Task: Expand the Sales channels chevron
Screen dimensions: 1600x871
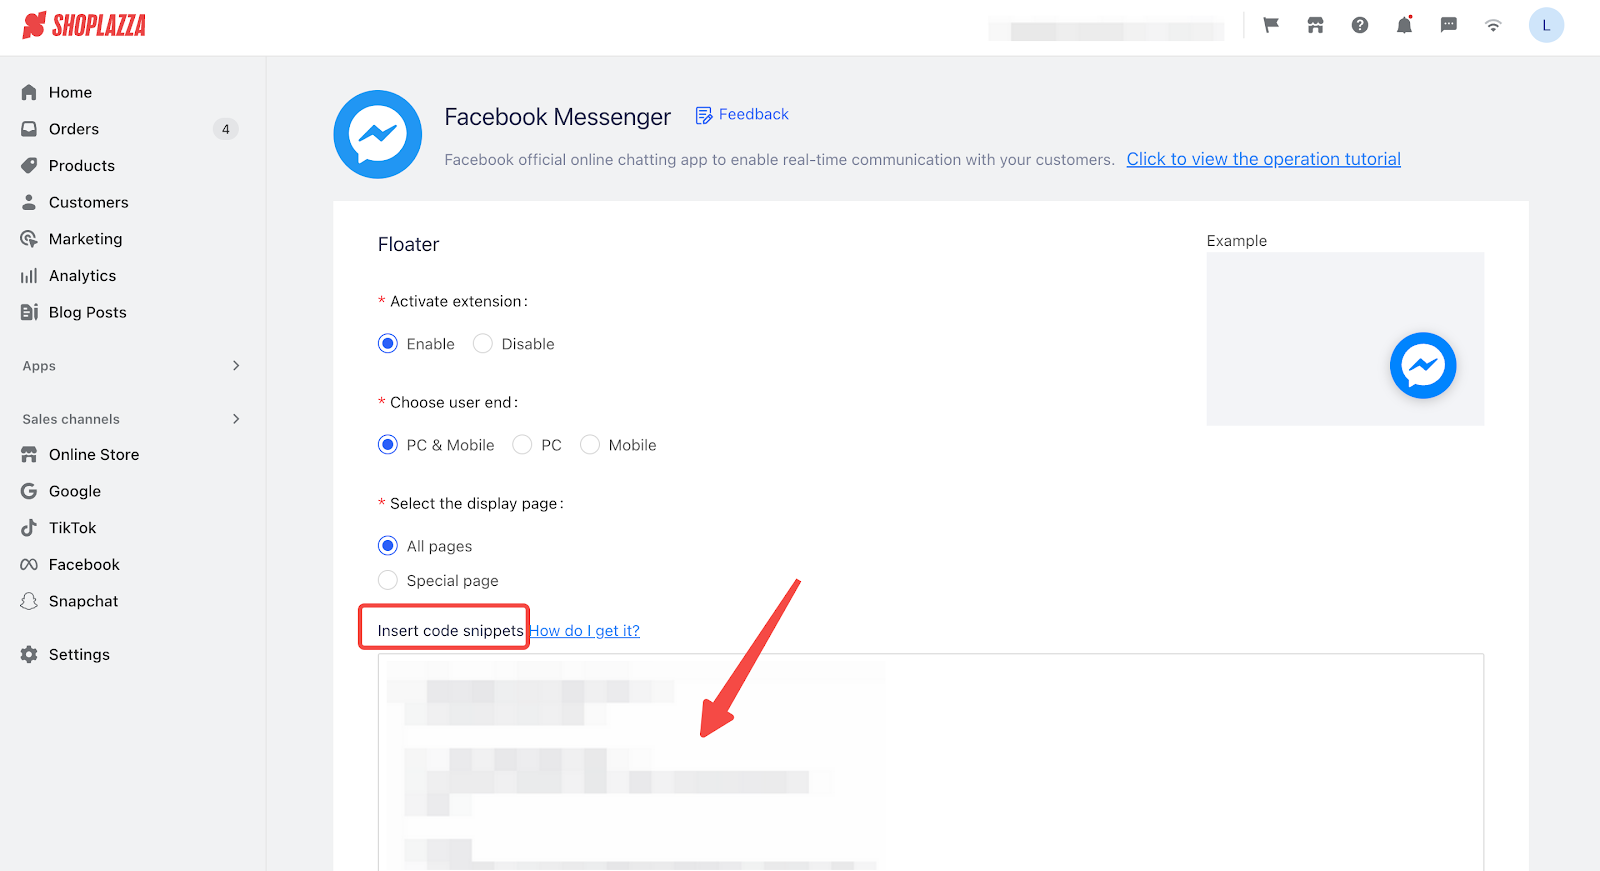Action: tap(236, 419)
